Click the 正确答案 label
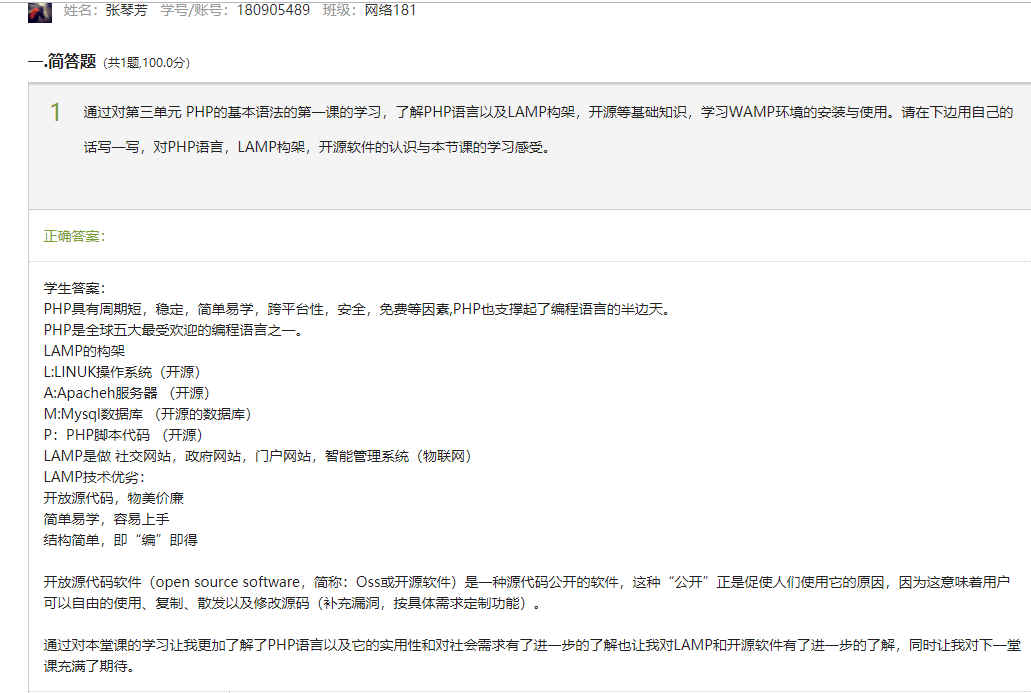Image resolution: width=1031 pixels, height=693 pixels. click(x=74, y=236)
